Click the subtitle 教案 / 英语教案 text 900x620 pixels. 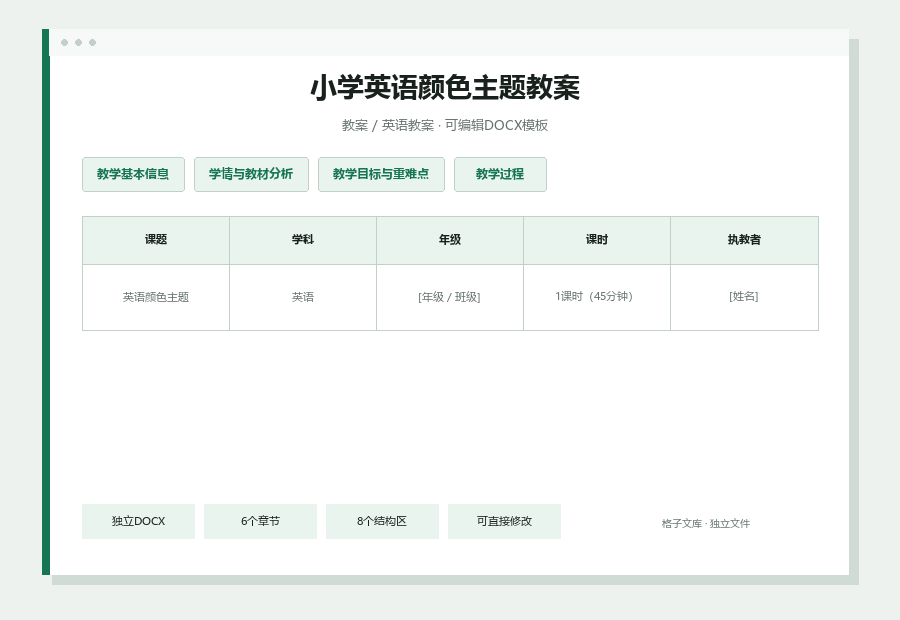click(x=388, y=125)
